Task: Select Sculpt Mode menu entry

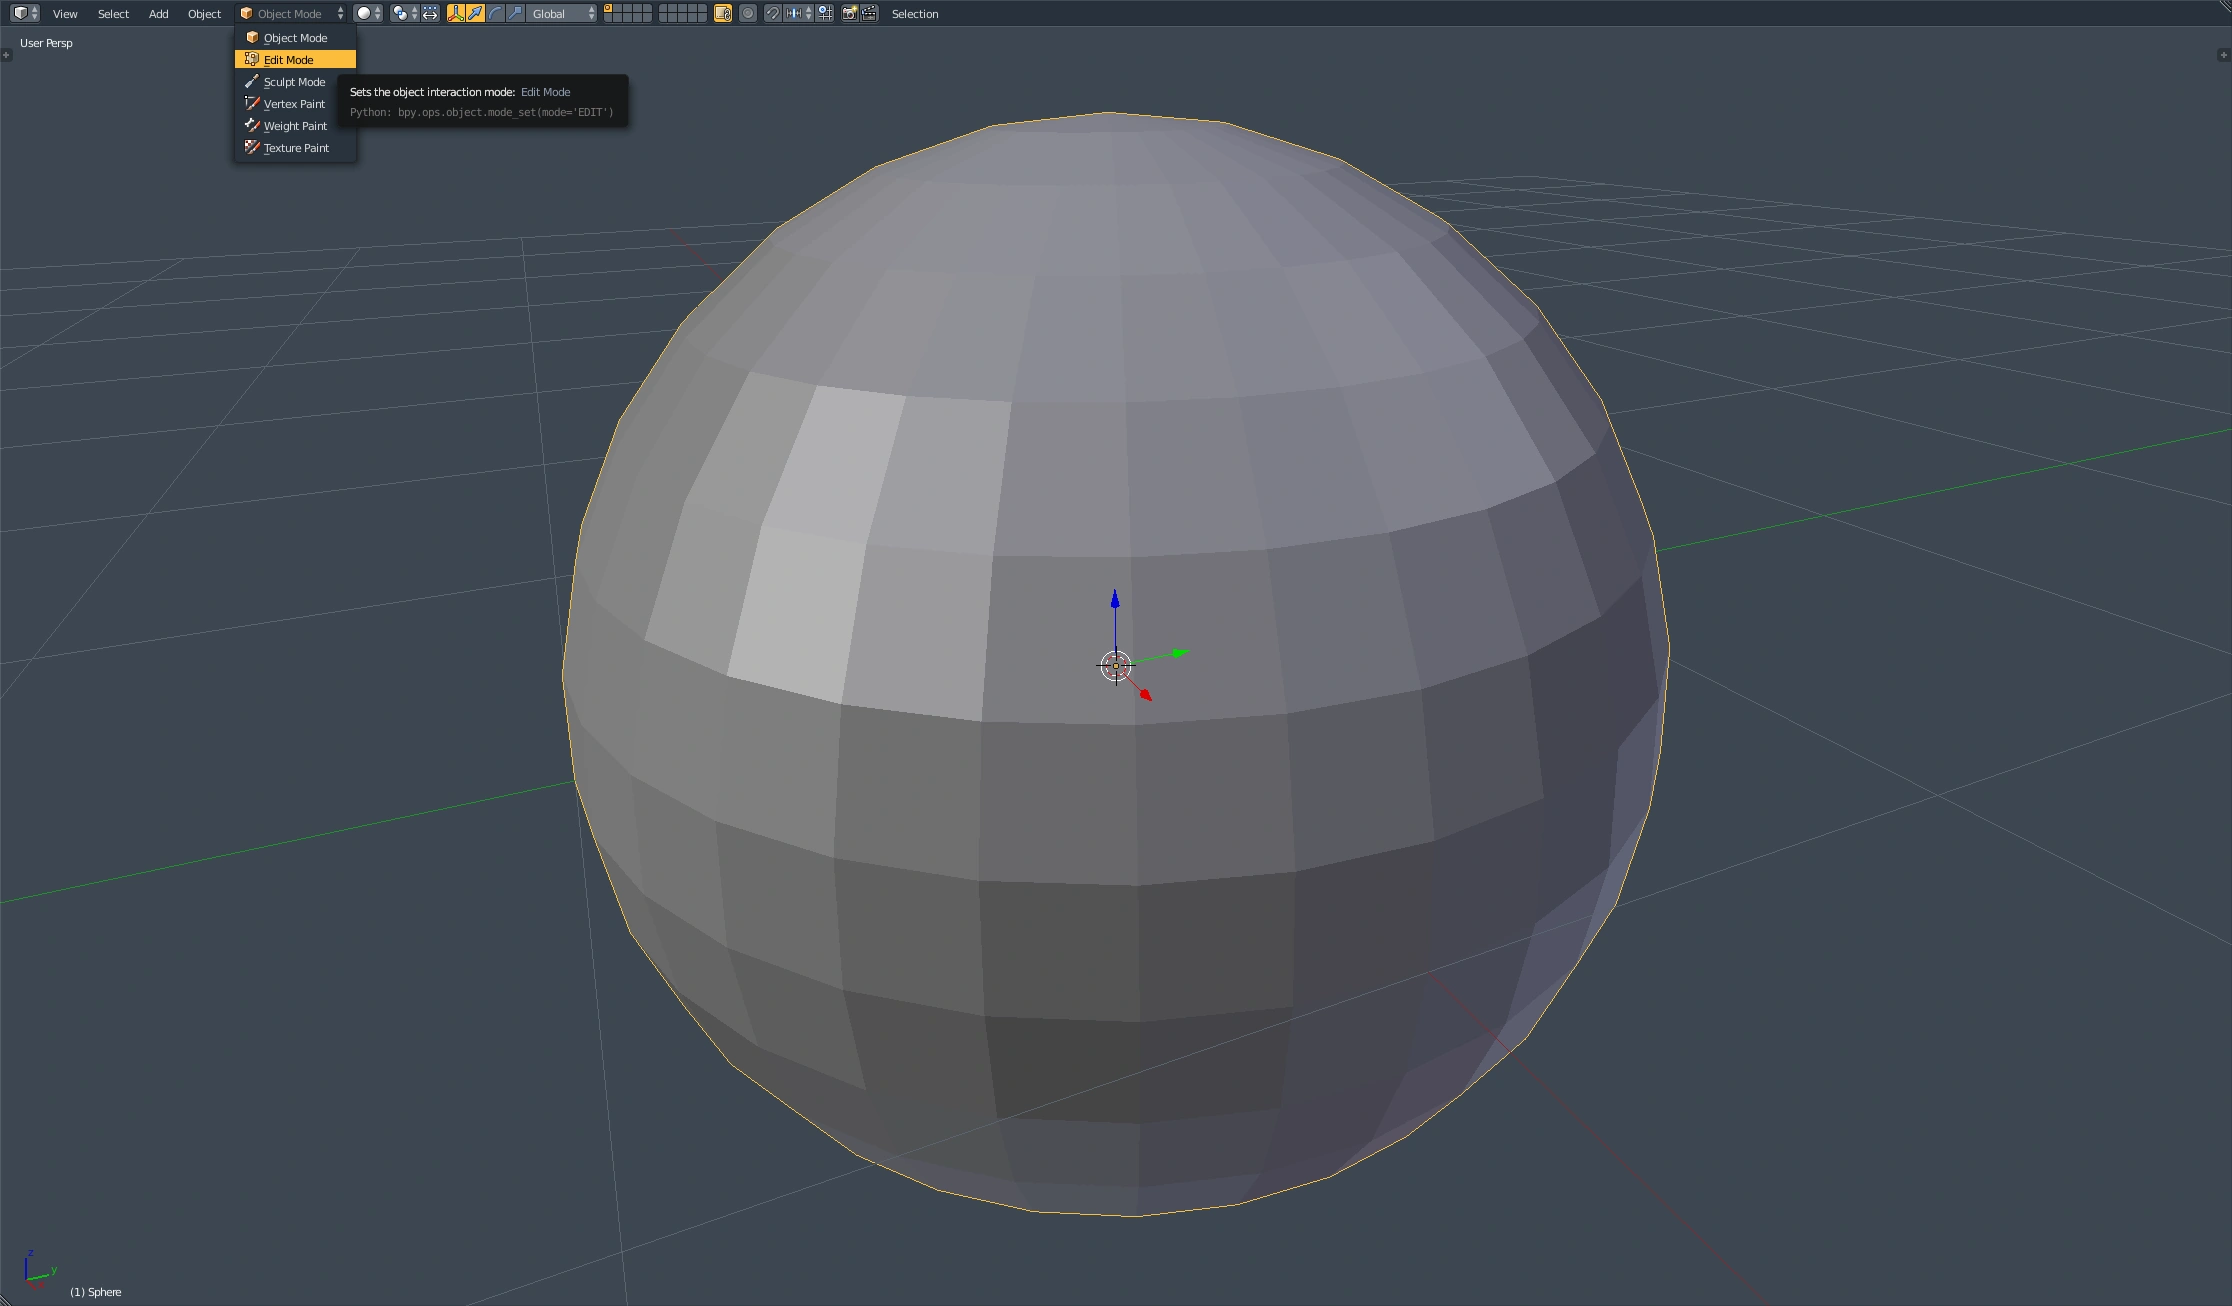Action: (x=294, y=82)
